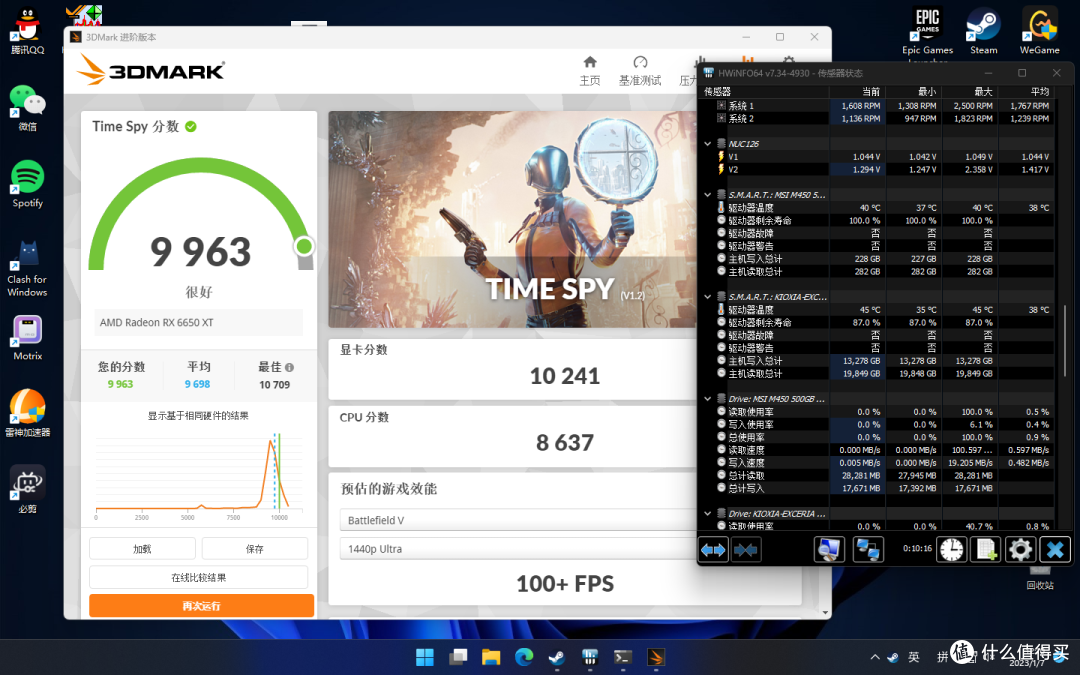This screenshot has height=675, width=1080.
Task: Open Steam desktop shortcut icon
Action: pyautogui.click(x=984, y=31)
